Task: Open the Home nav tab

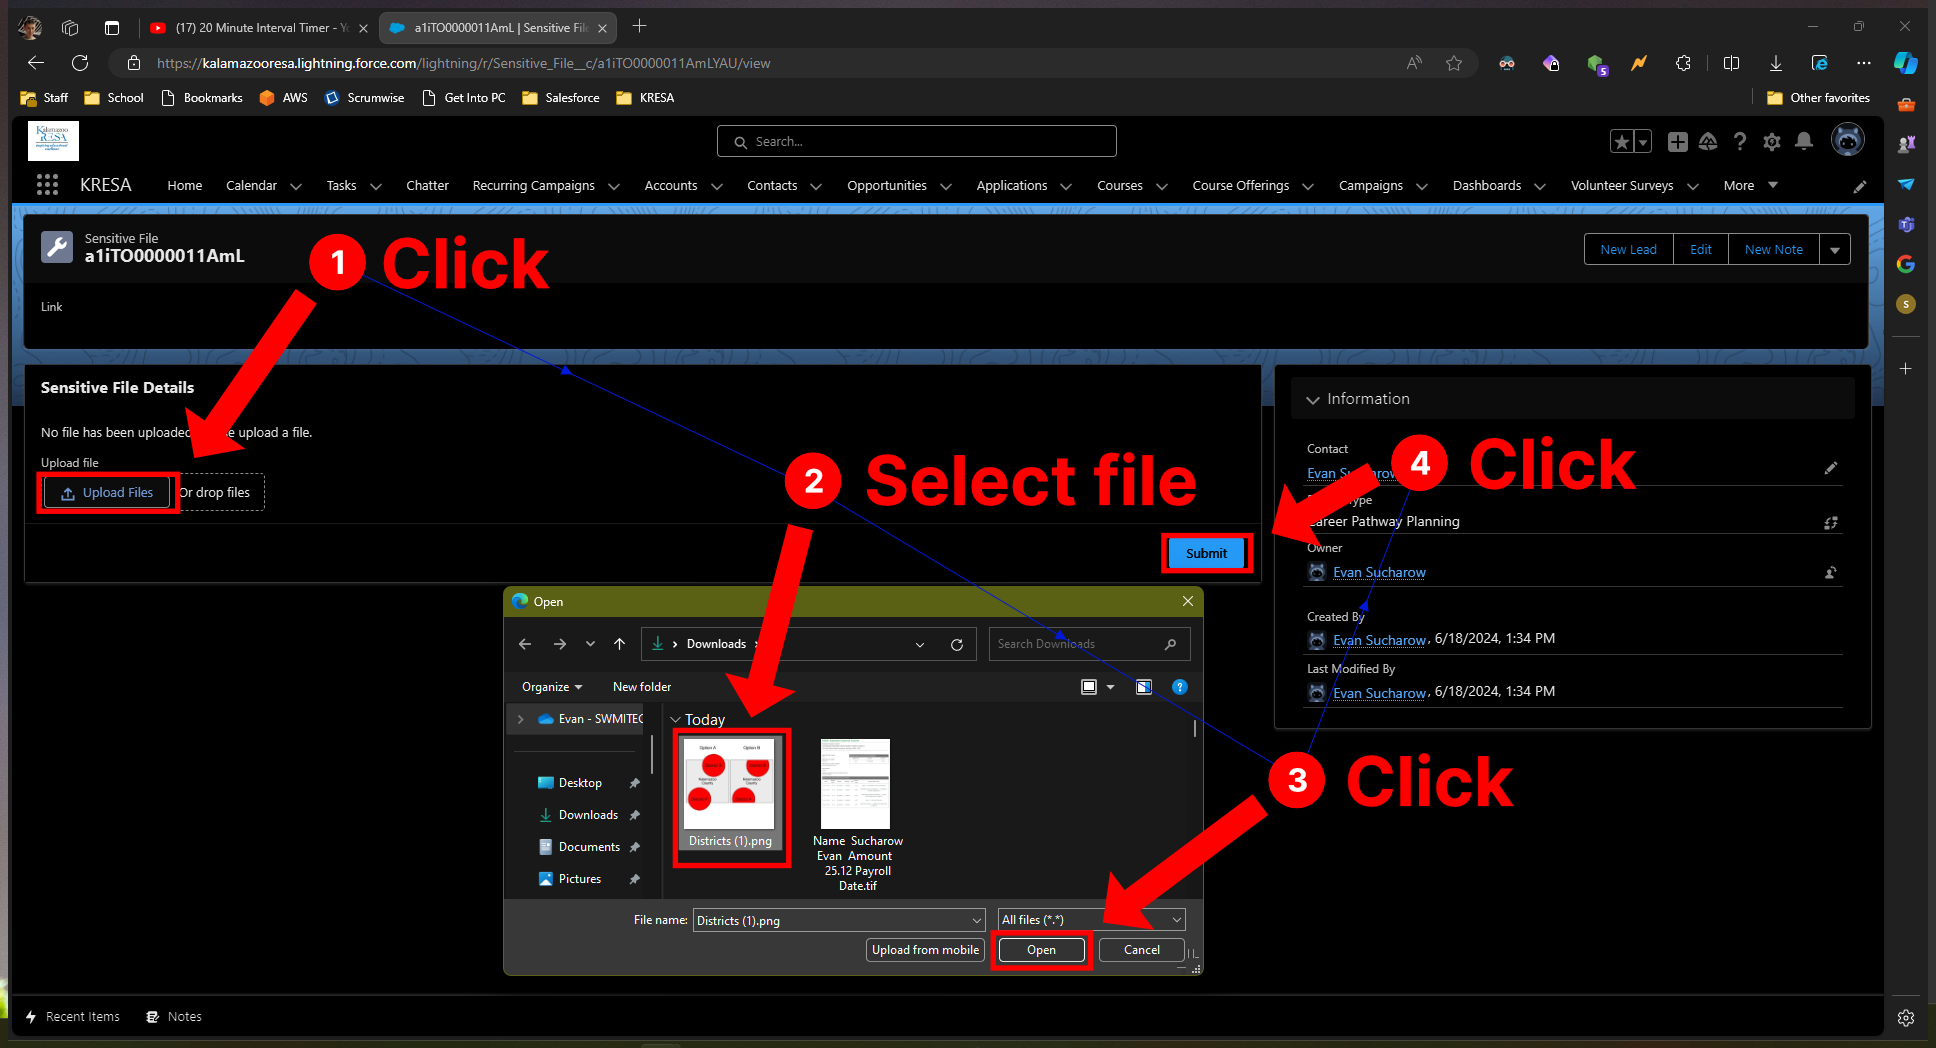Action: click(x=185, y=186)
